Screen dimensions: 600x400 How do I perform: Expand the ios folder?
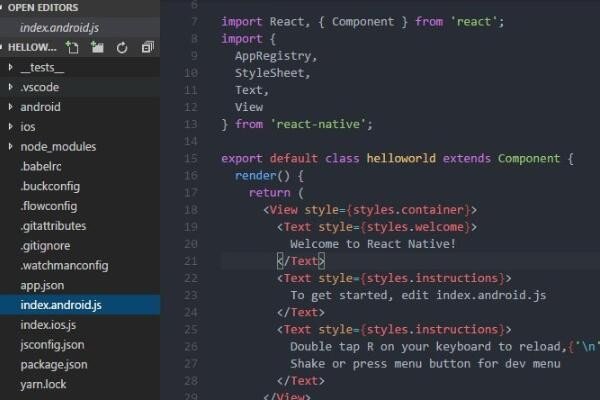[28, 127]
